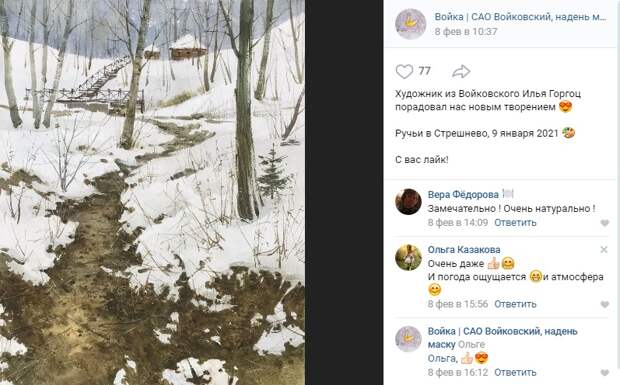620x385 pixels.
Task: Open the Ольга Казакова name link
Action: 464,250
